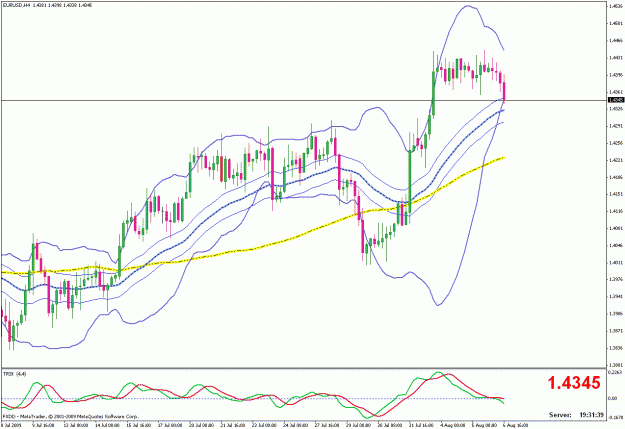The width and height of the screenshot is (625, 429).
Task: Click the large red 1.4345 price label
Action: (574, 383)
